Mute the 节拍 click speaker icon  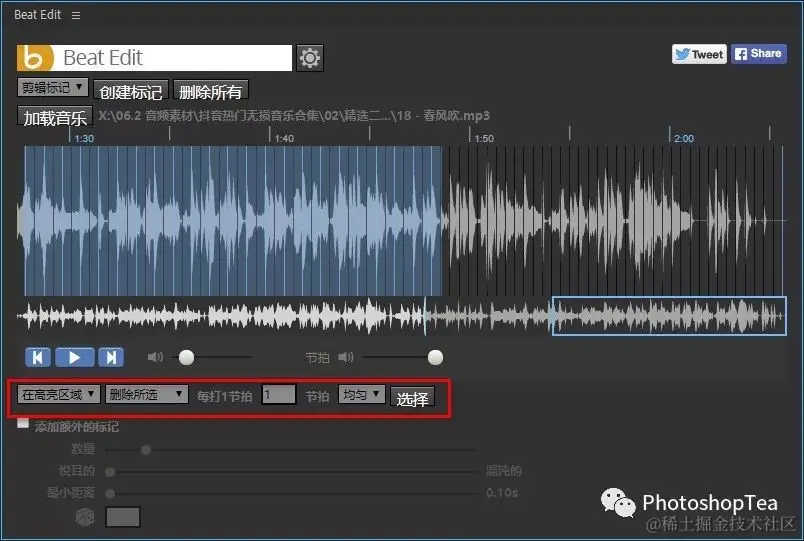[x=346, y=357]
